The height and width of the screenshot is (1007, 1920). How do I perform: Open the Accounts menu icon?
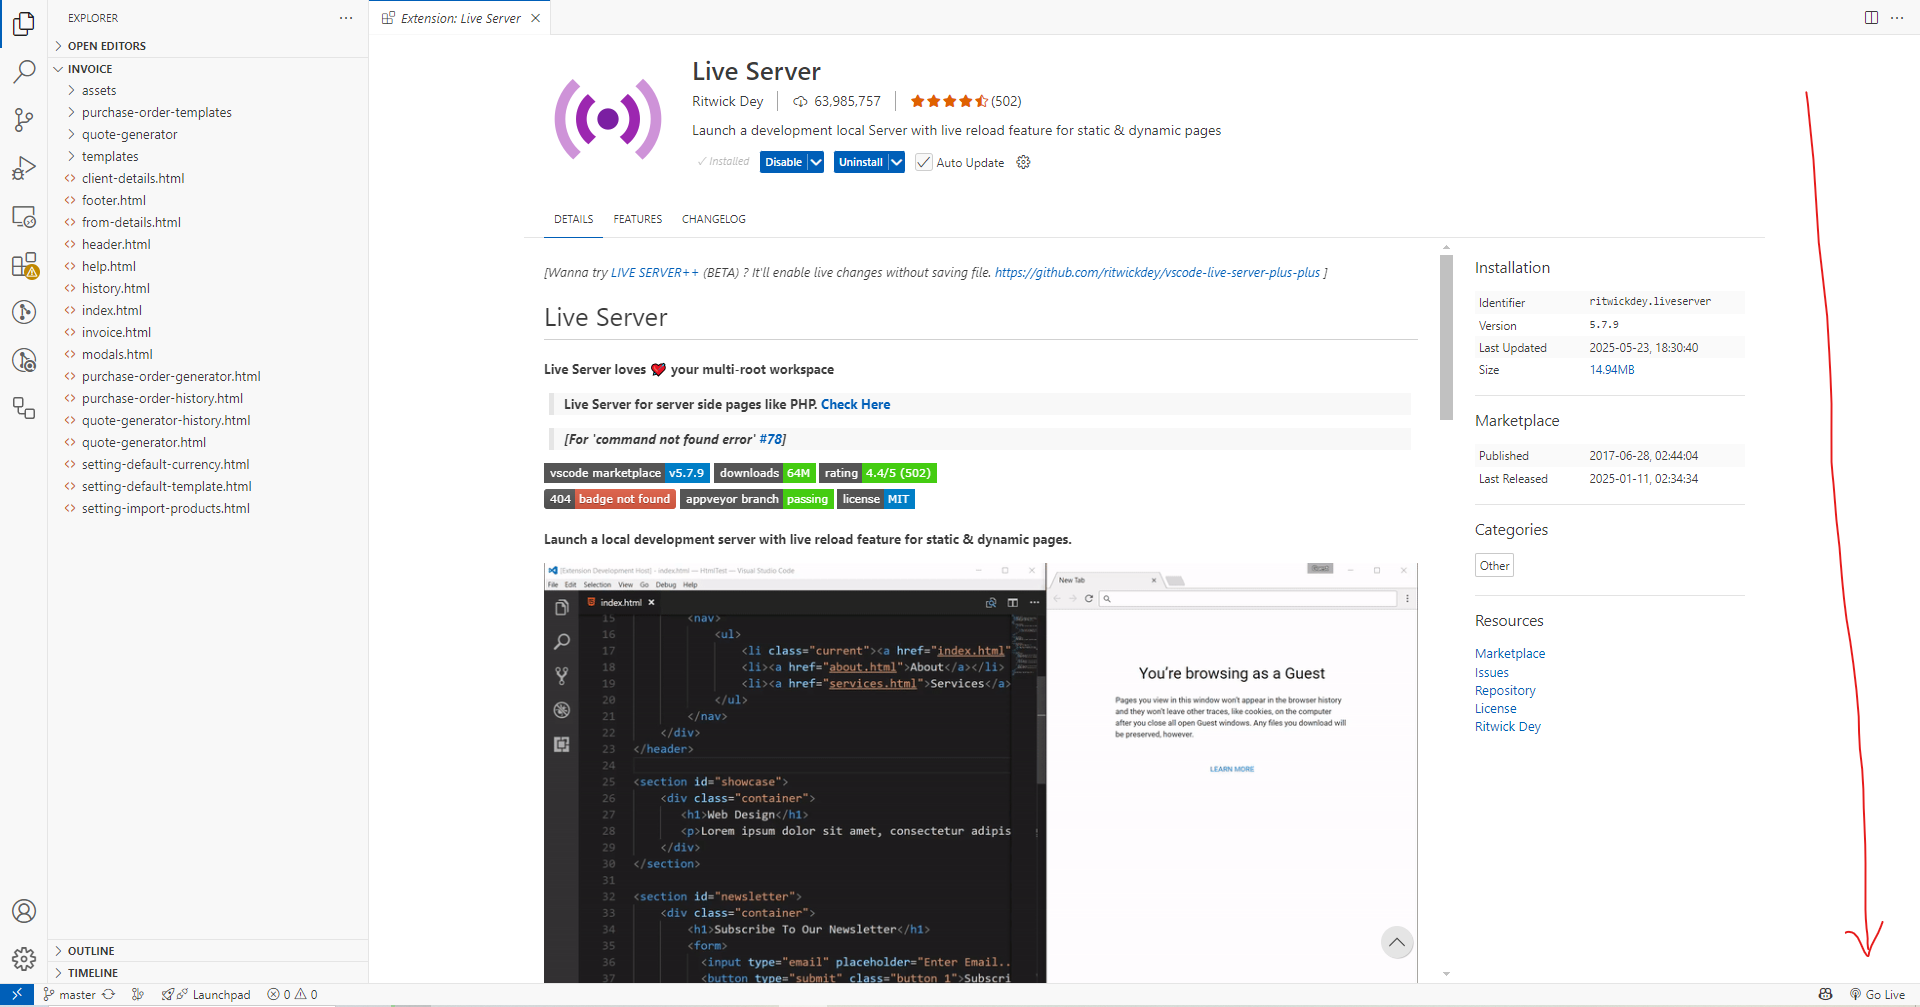(24, 911)
